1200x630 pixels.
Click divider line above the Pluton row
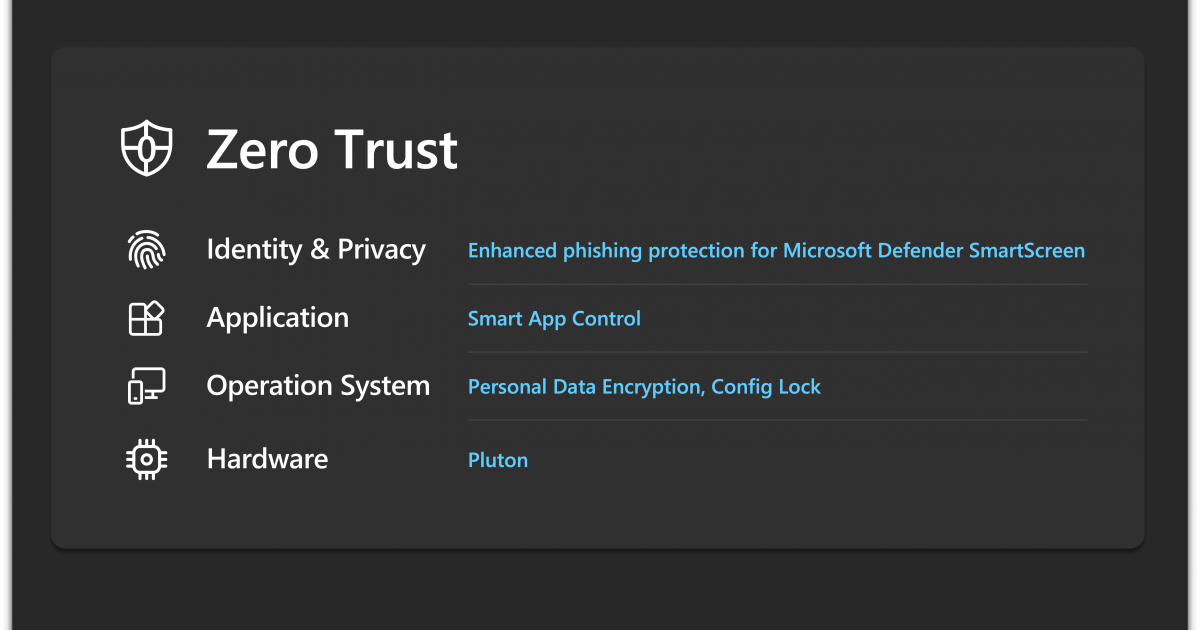[778, 420]
